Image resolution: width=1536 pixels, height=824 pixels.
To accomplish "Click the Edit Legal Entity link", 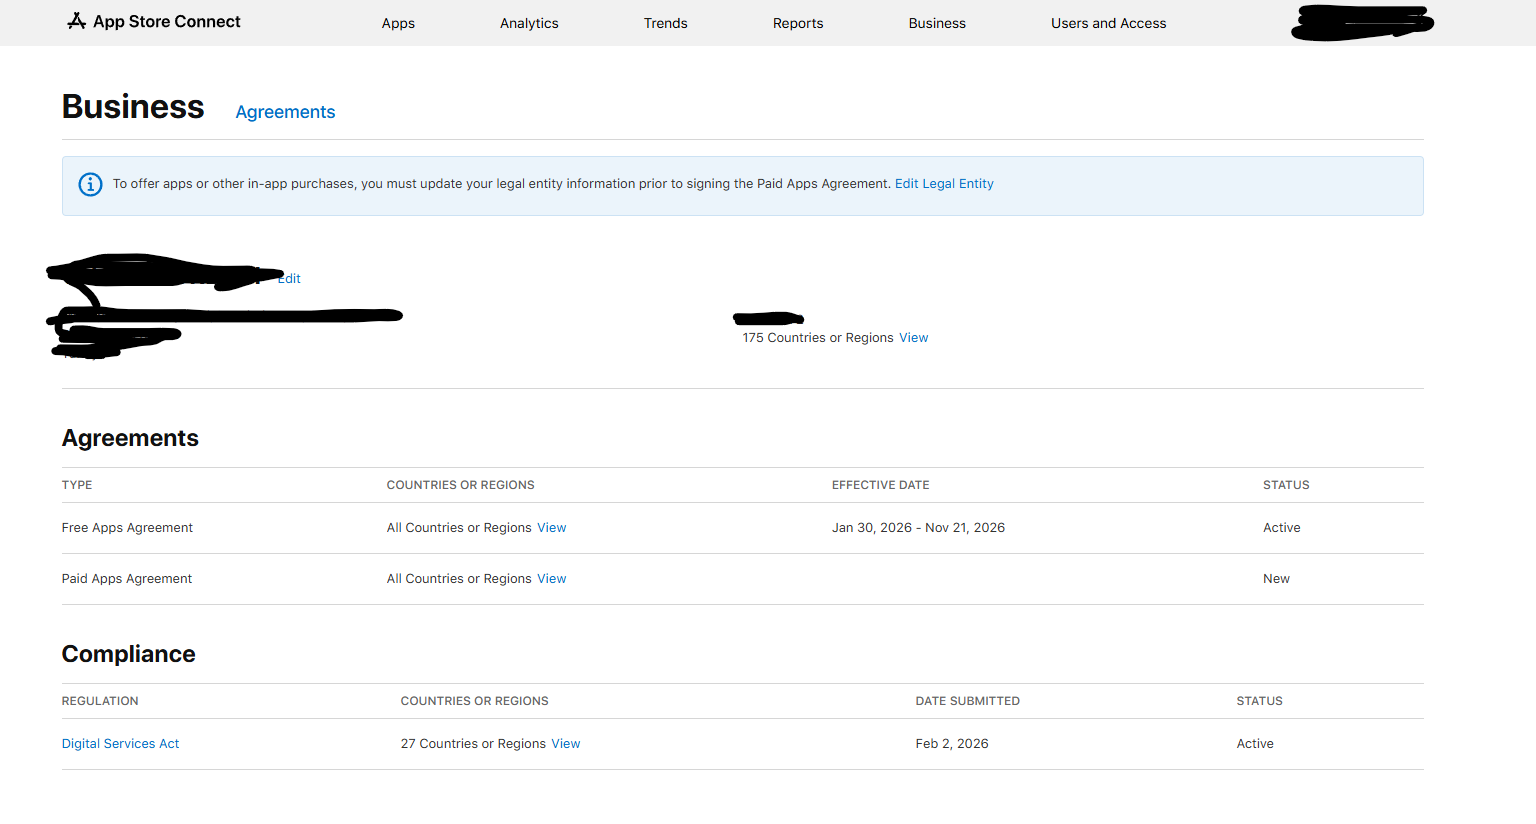I will [x=944, y=184].
